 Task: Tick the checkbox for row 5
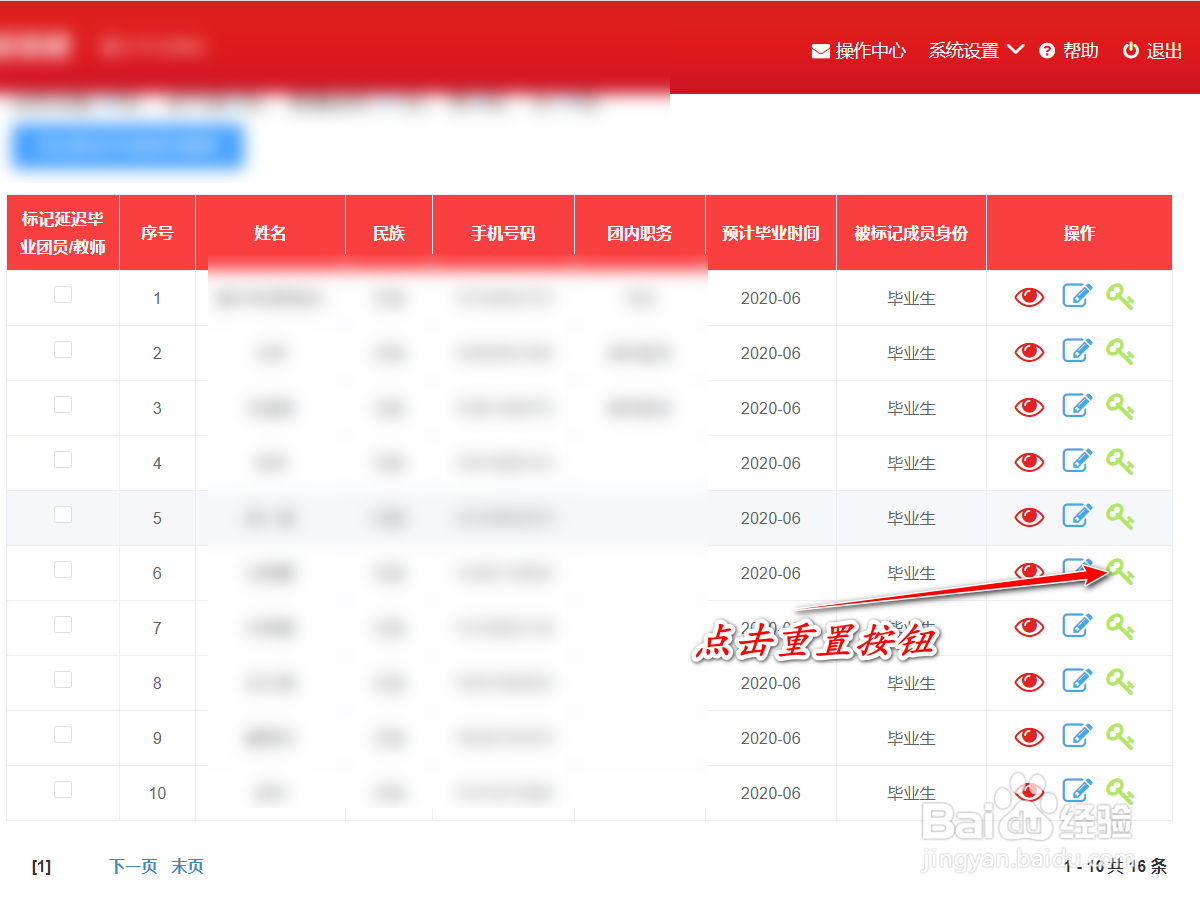coord(62,513)
